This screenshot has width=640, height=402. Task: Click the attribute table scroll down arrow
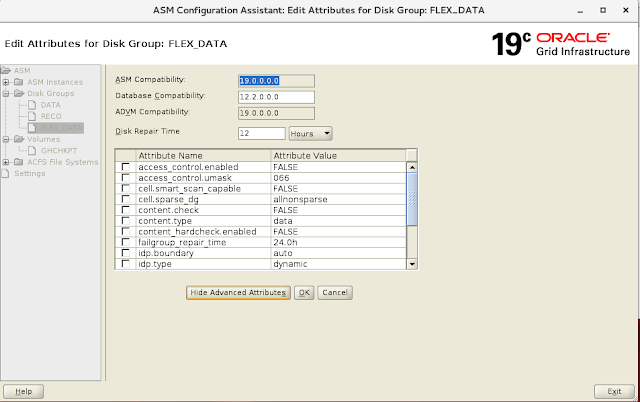(412, 264)
